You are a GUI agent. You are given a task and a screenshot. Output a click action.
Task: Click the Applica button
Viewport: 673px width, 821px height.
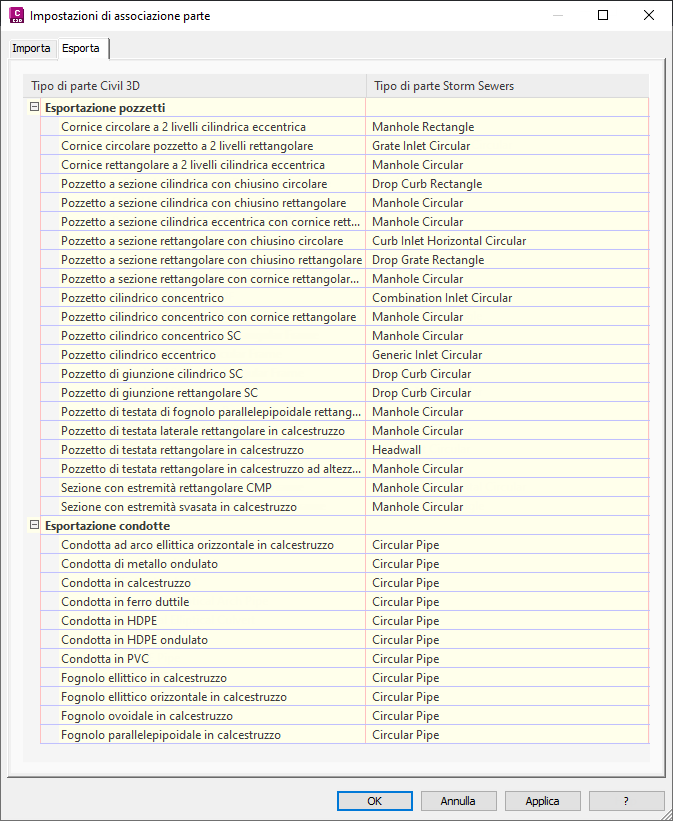point(543,801)
